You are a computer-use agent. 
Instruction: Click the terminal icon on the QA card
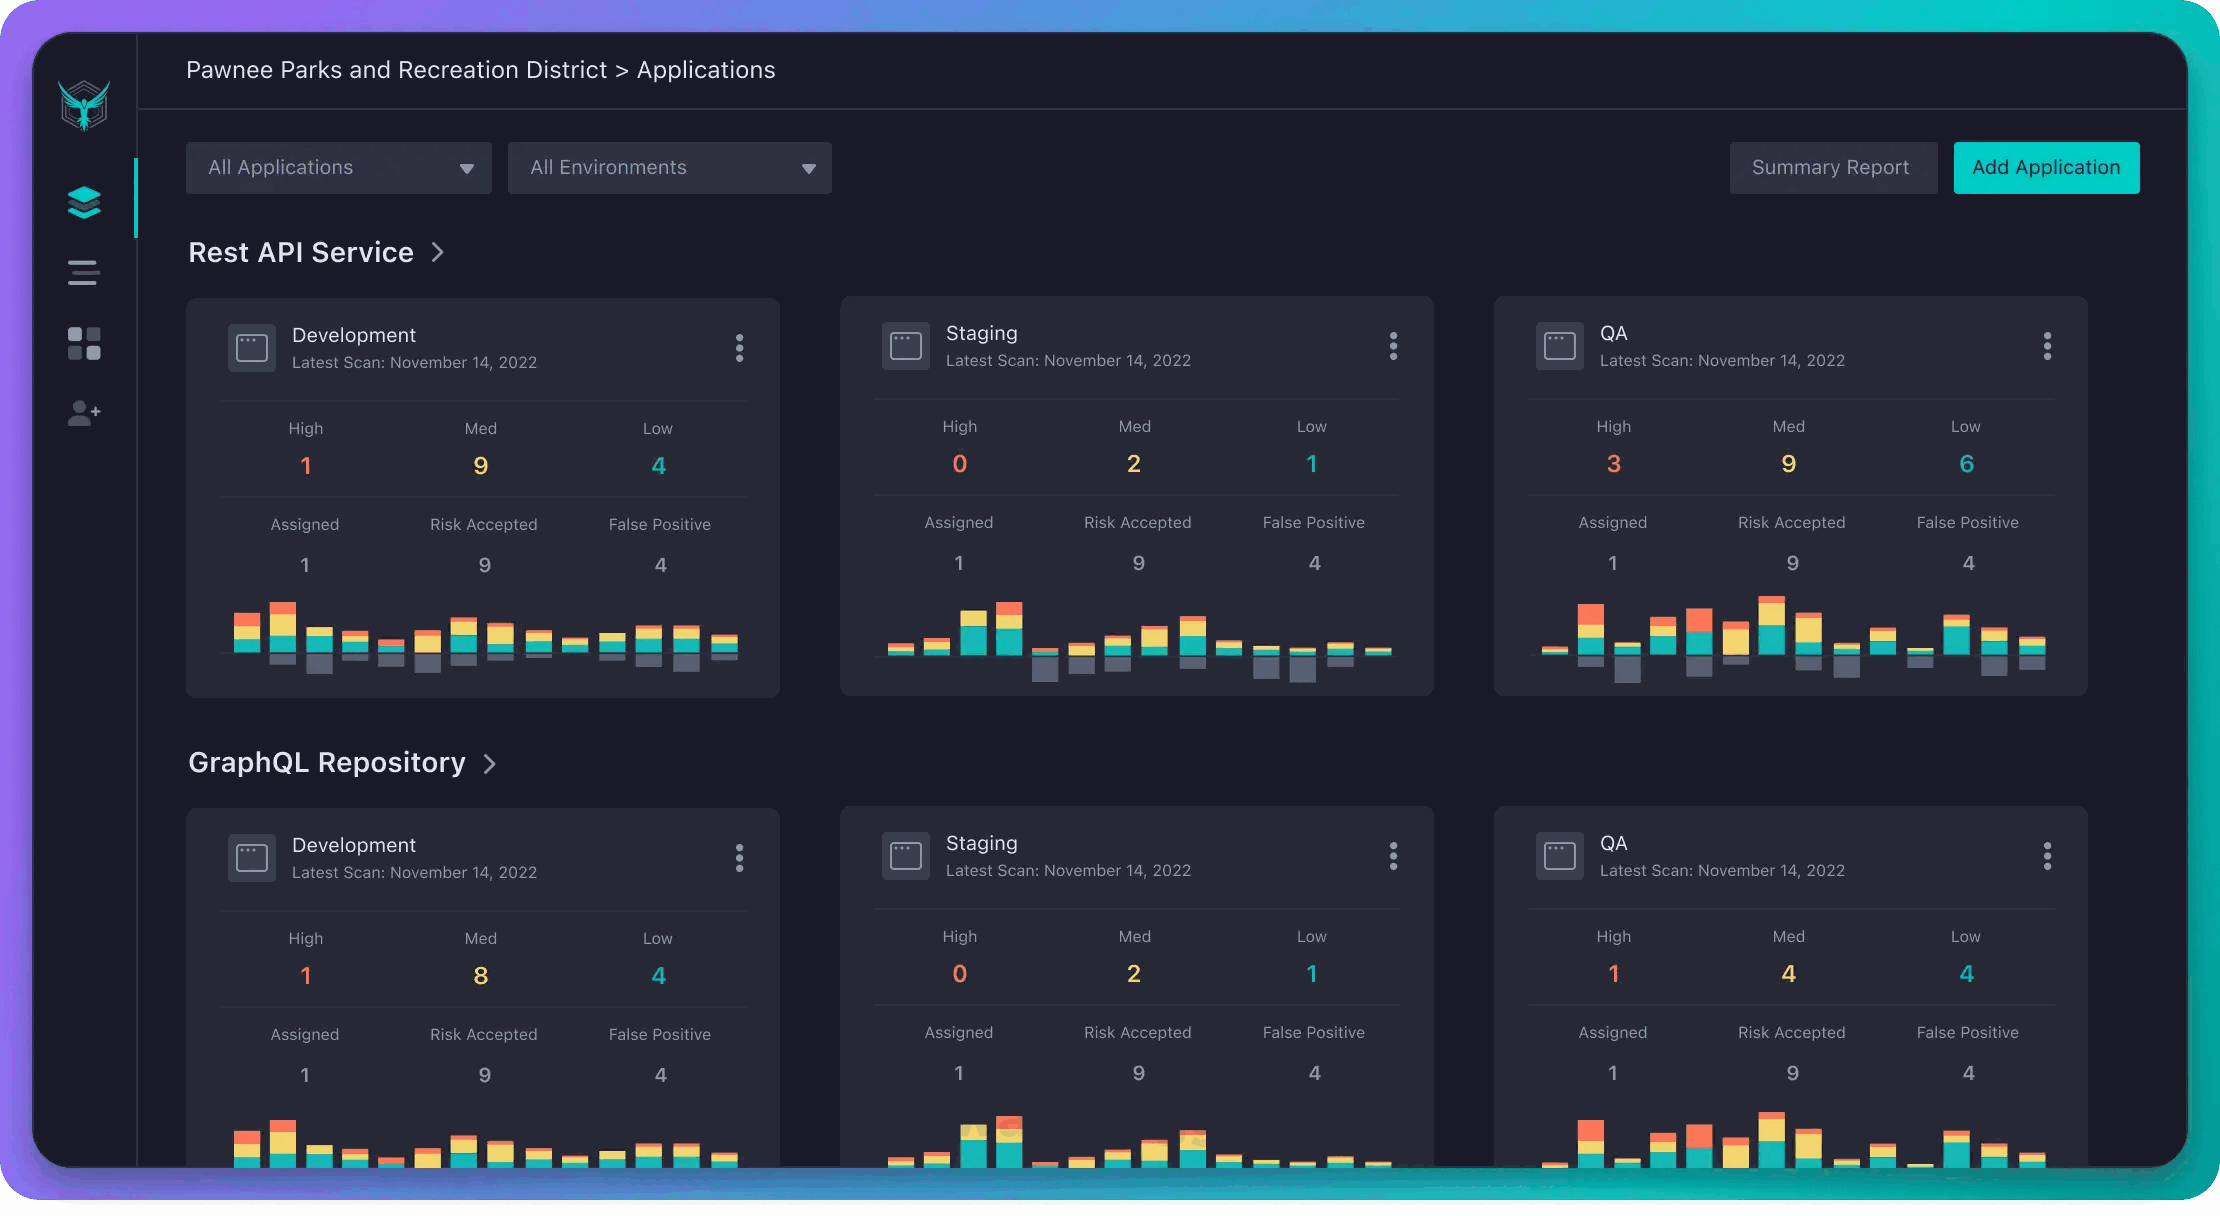1560,345
